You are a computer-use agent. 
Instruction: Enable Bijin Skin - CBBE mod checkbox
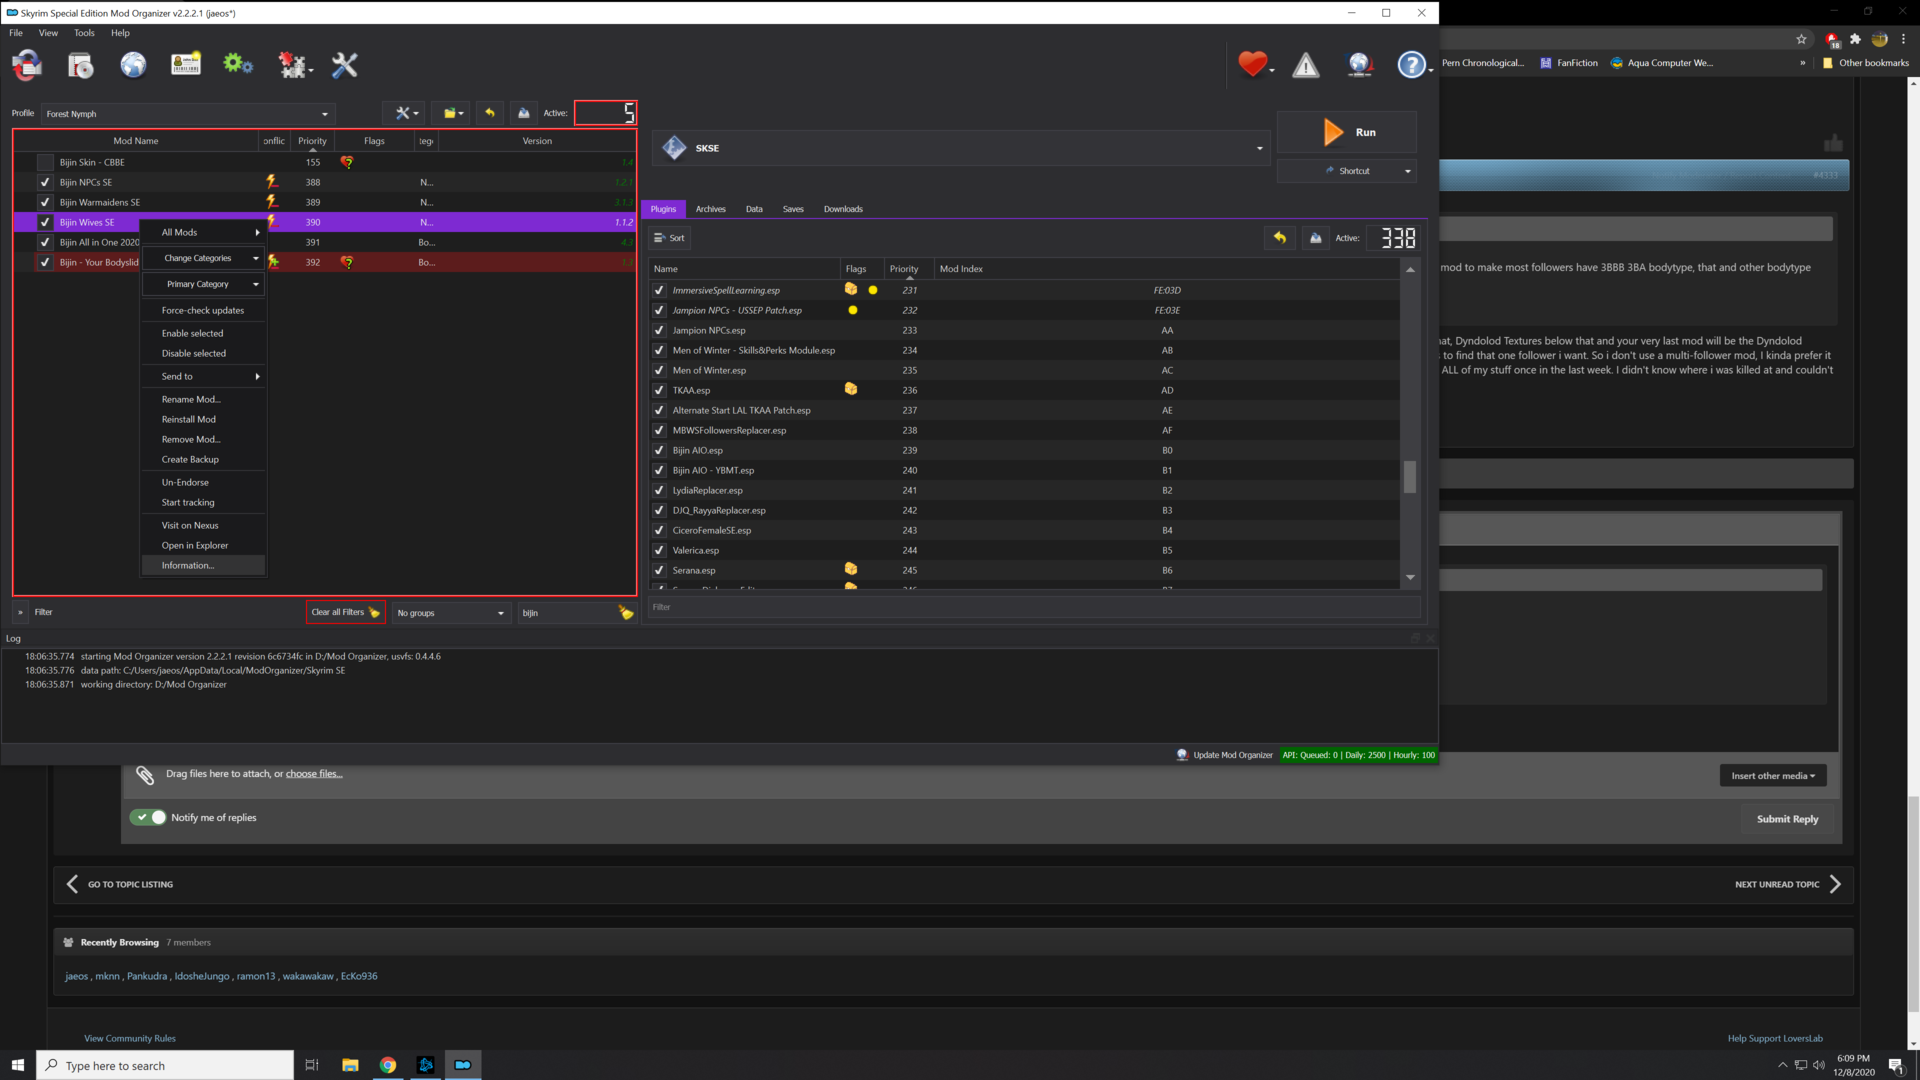[x=45, y=162]
